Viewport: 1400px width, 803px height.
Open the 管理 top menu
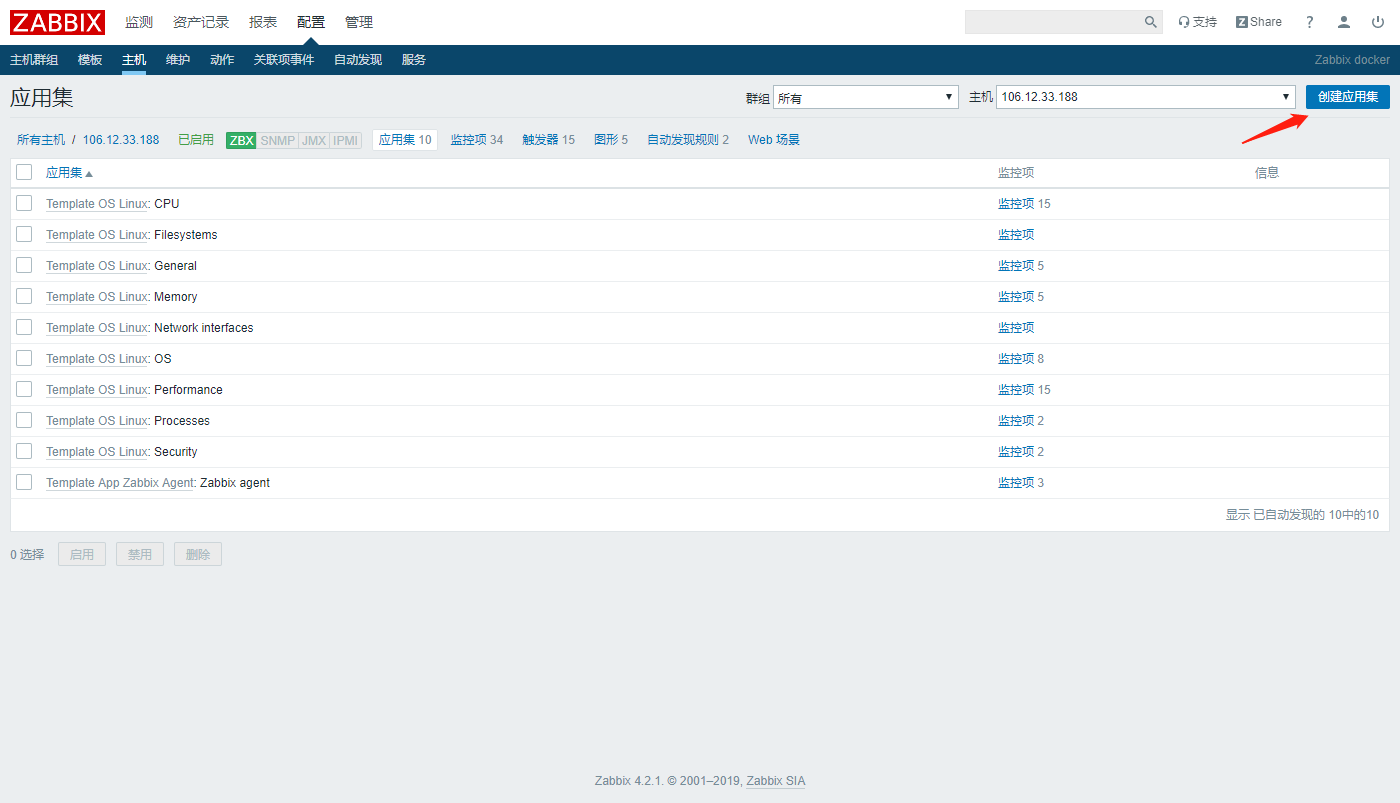pyautogui.click(x=359, y=22)
